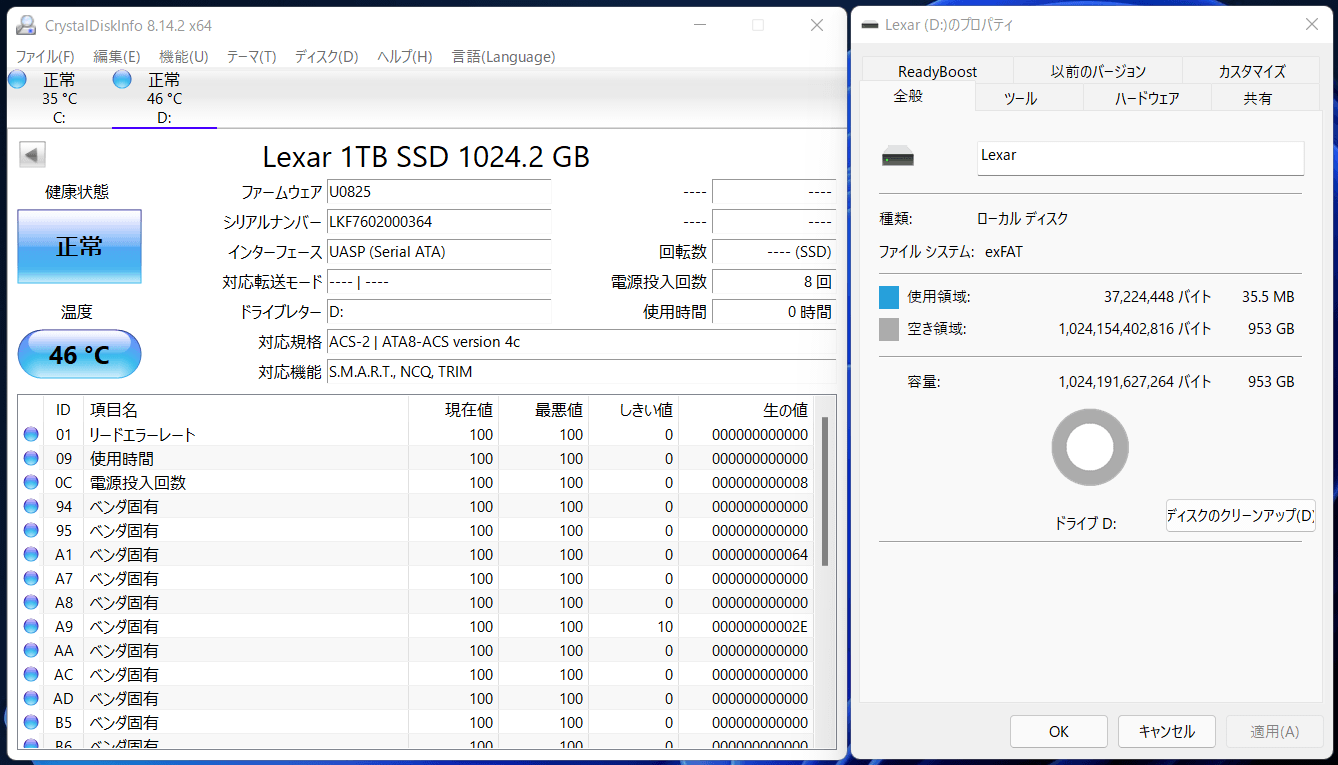Image resolution: width=1338 pixels, height=765 pixels.
Task: Click status orb for ID A7 row
Action: point(31,579)
